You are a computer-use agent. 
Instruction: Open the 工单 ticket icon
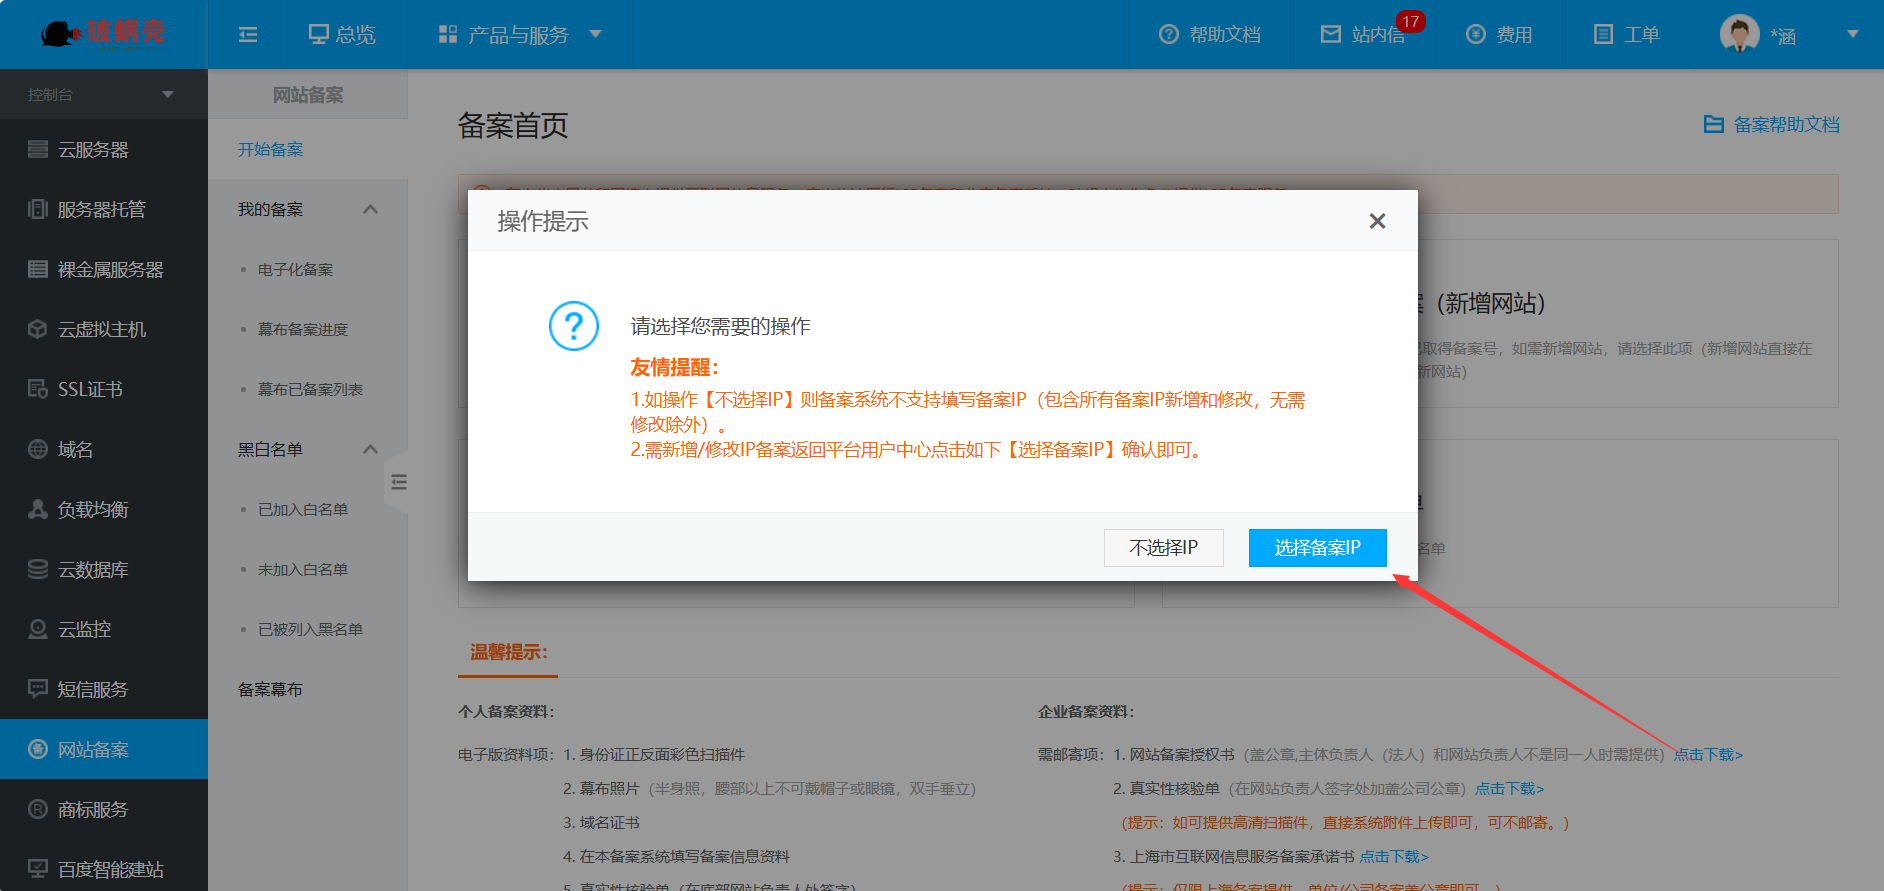pyautogui.click(x=1603, y=35)
